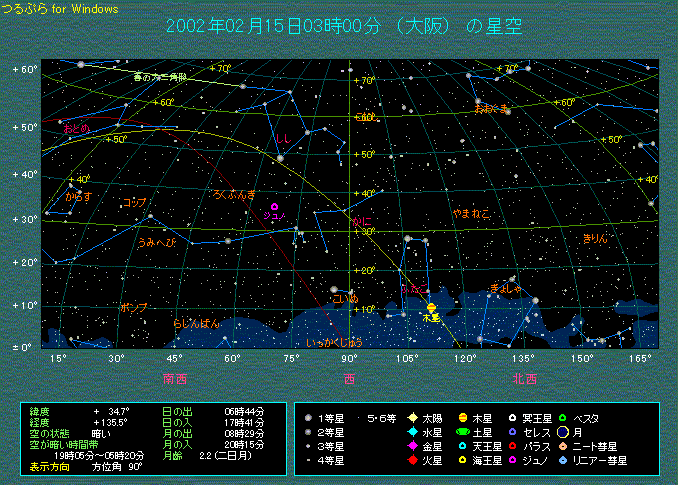
Task: Click the 西 (West) direction label
Action: coord(350,378)
